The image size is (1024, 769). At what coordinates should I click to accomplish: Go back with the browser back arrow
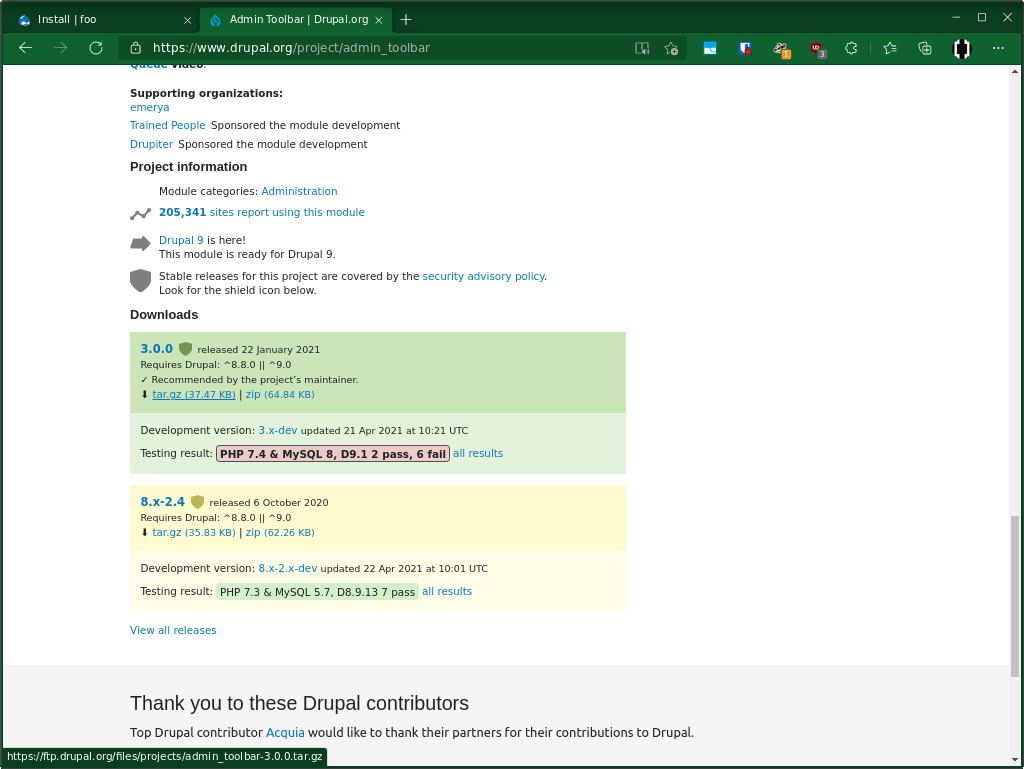point(25,47)
